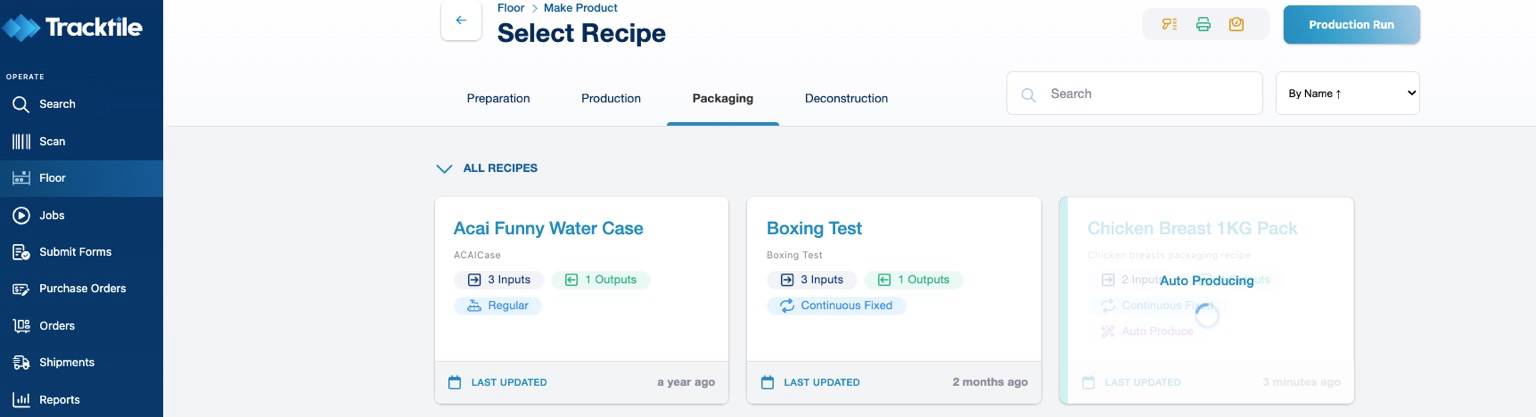Viewport: 1536px width, 417px height.
Task: Open Scan from the sidebar
Action: pyautogui.click(x=51, y=141)
